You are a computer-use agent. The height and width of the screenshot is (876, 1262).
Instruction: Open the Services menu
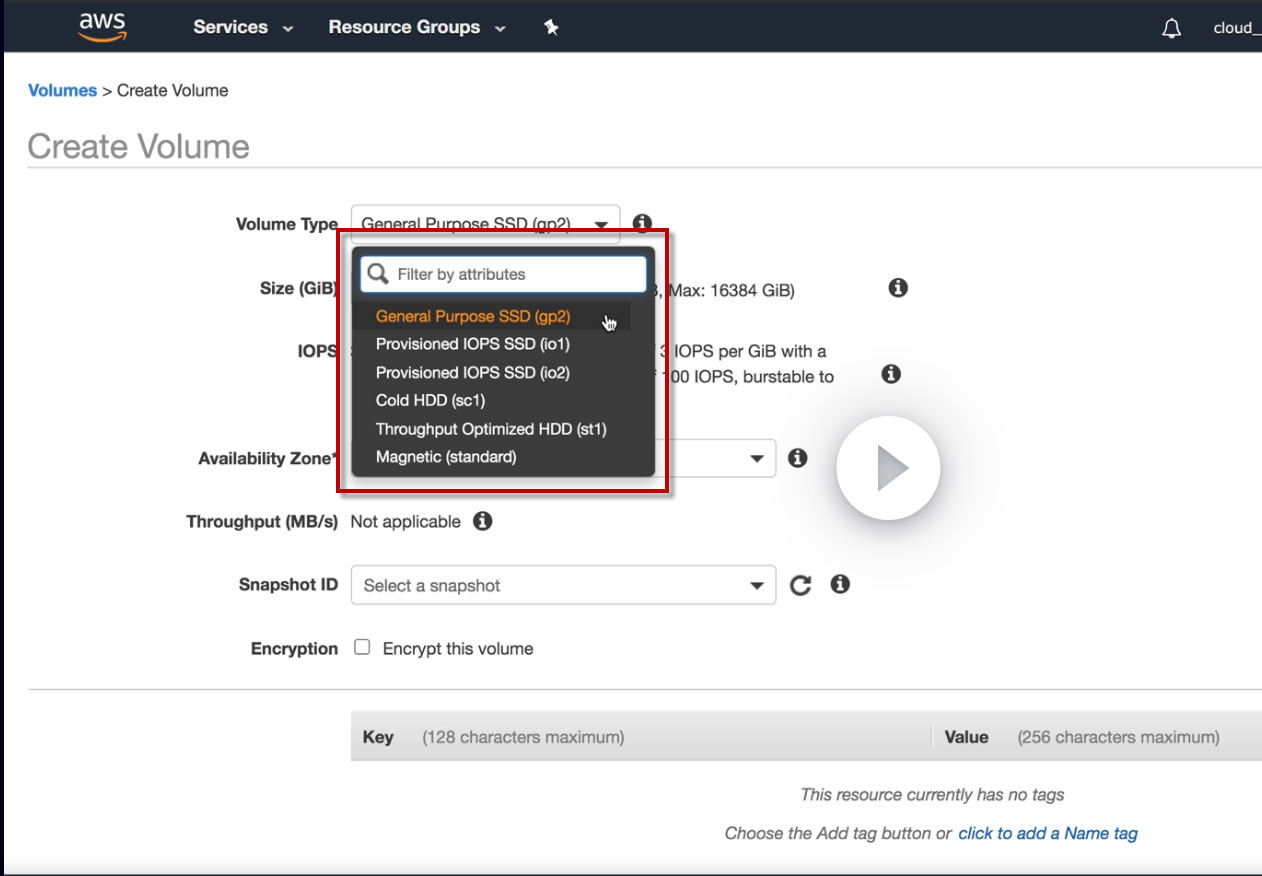(x=243, y=28)
